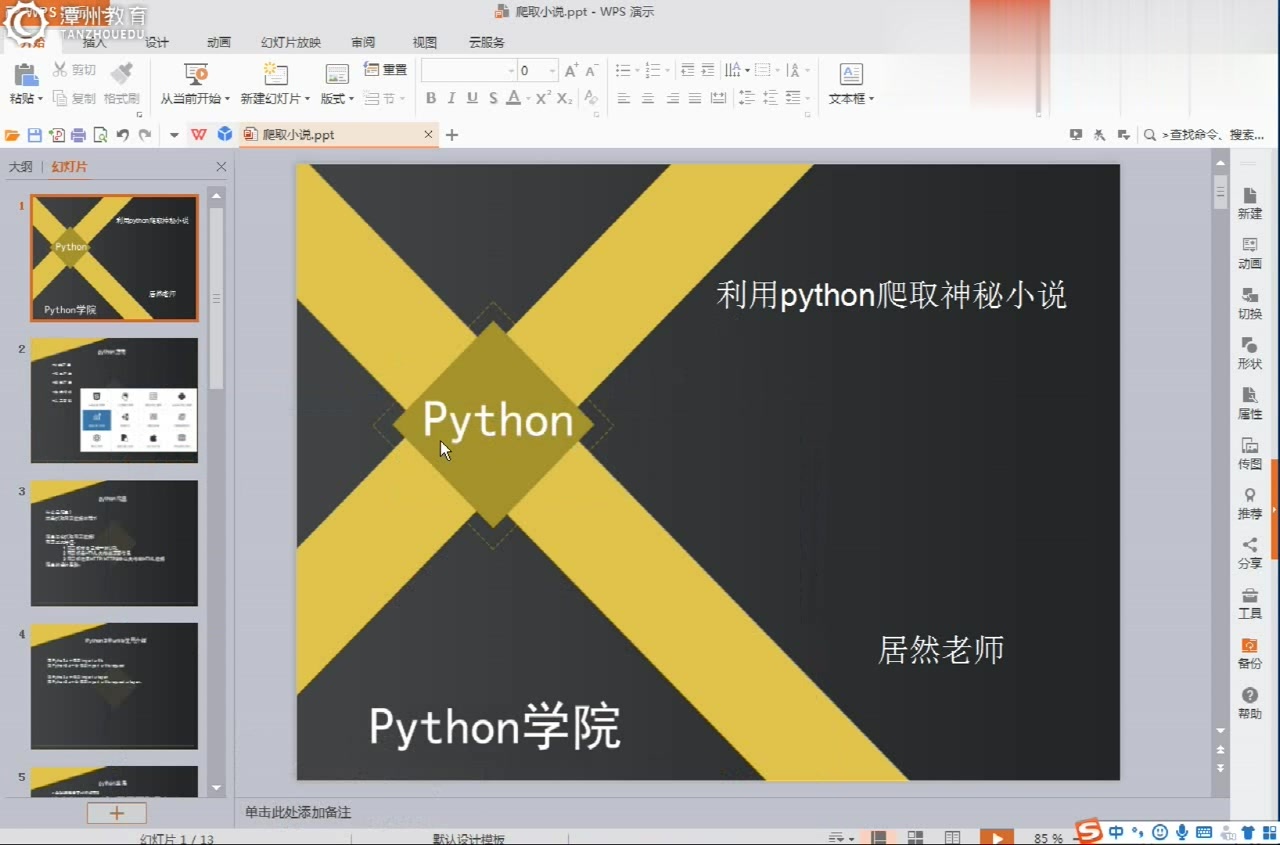Toggle center text alignment
The width and height of the screenshot is (1280, 845).
pos(648,98)
